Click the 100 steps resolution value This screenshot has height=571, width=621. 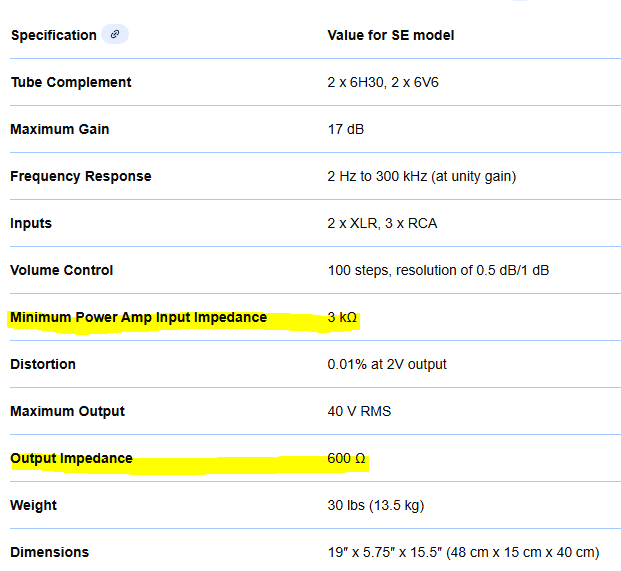coord(438,270)
